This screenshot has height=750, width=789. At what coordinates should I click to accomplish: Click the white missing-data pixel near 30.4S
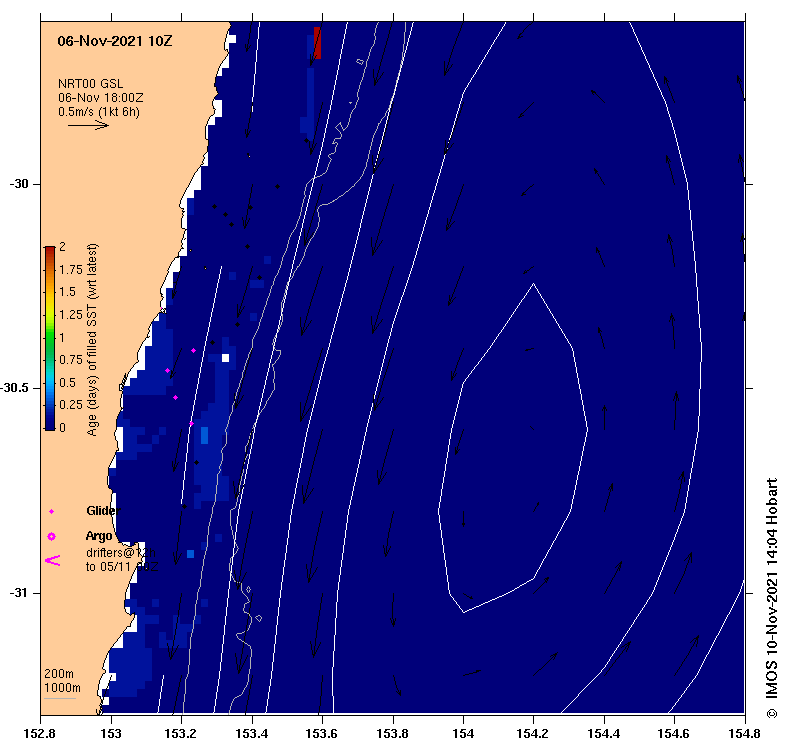[225, 358]
